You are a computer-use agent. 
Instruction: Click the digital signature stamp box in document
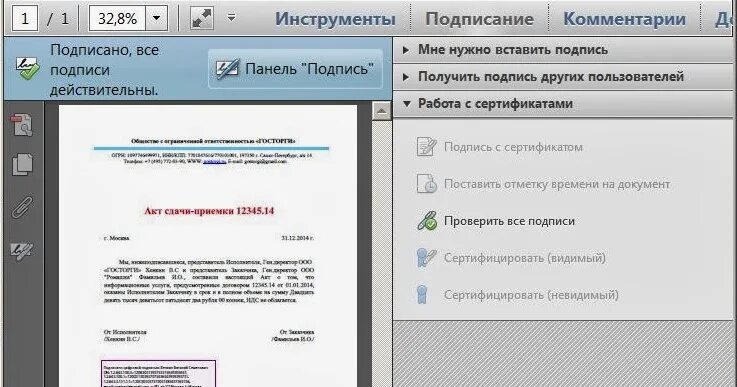click(x=159, y=373)
